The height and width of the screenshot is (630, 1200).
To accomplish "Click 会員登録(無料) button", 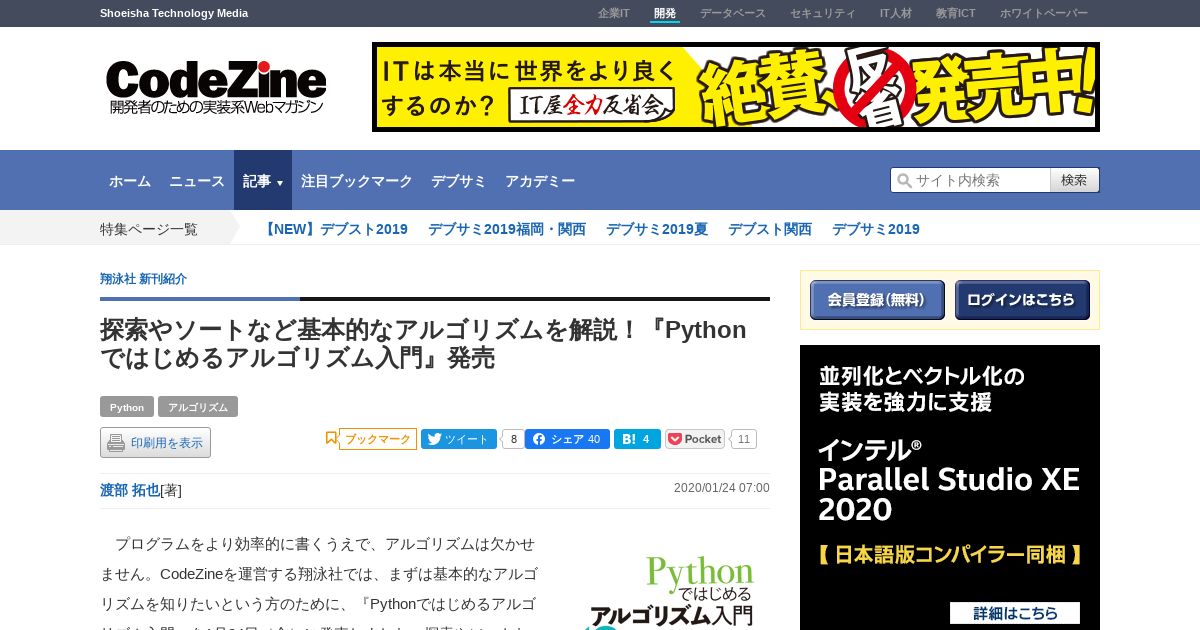I will [877, 300].
